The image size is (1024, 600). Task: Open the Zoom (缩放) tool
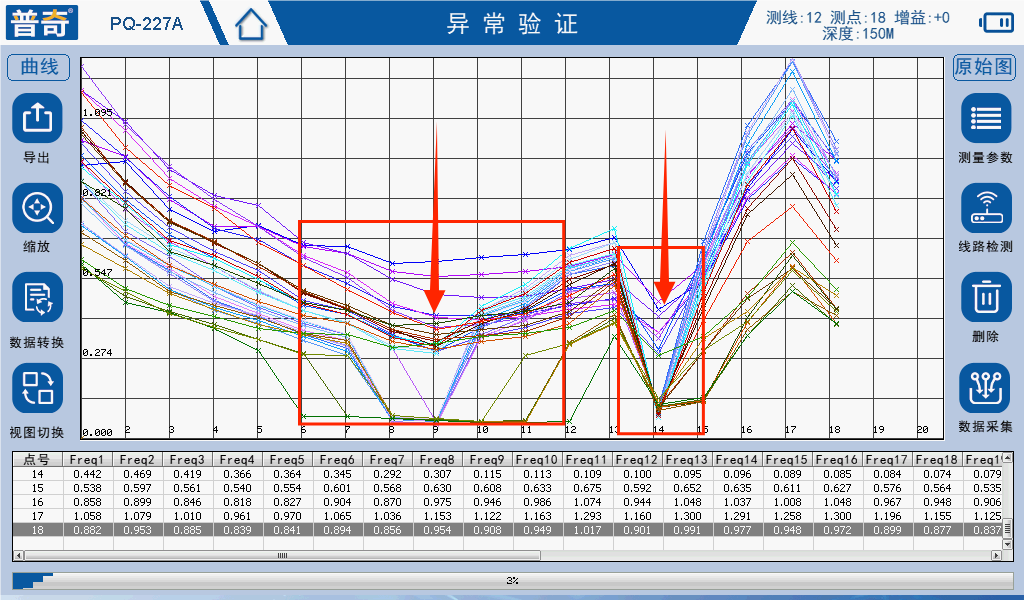[37, 209]
